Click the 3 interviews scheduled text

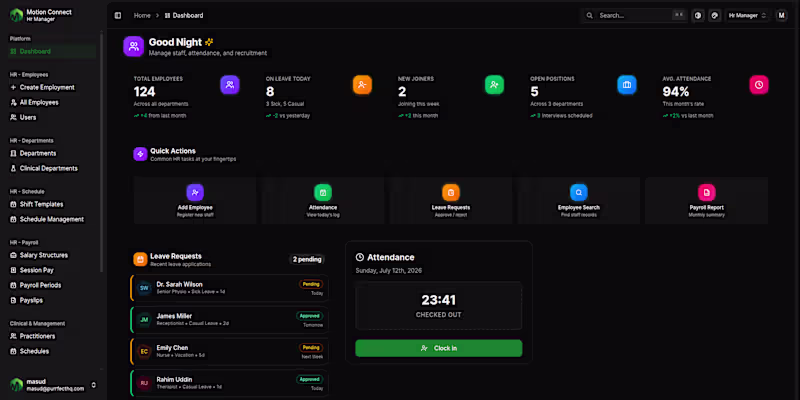click(x=565, y=116)
